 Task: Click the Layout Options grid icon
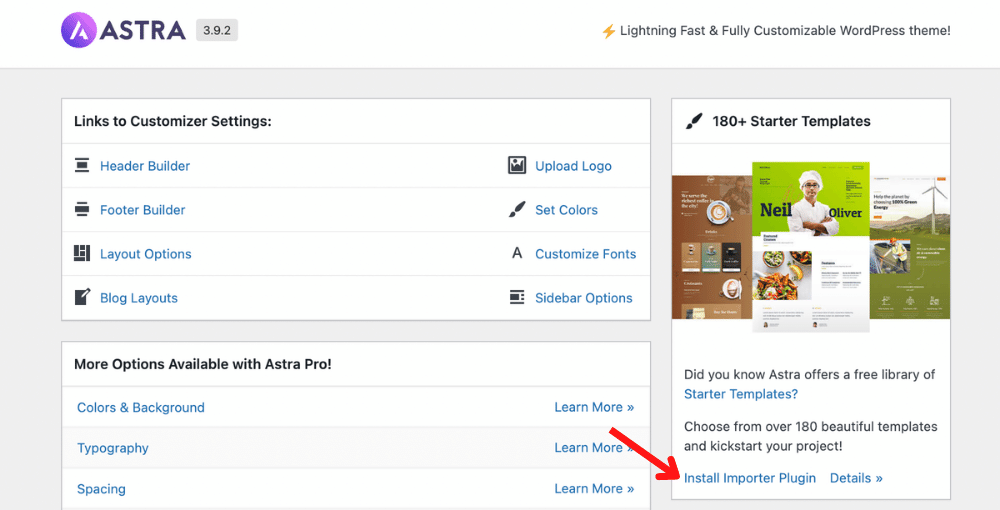click(82, 254)
